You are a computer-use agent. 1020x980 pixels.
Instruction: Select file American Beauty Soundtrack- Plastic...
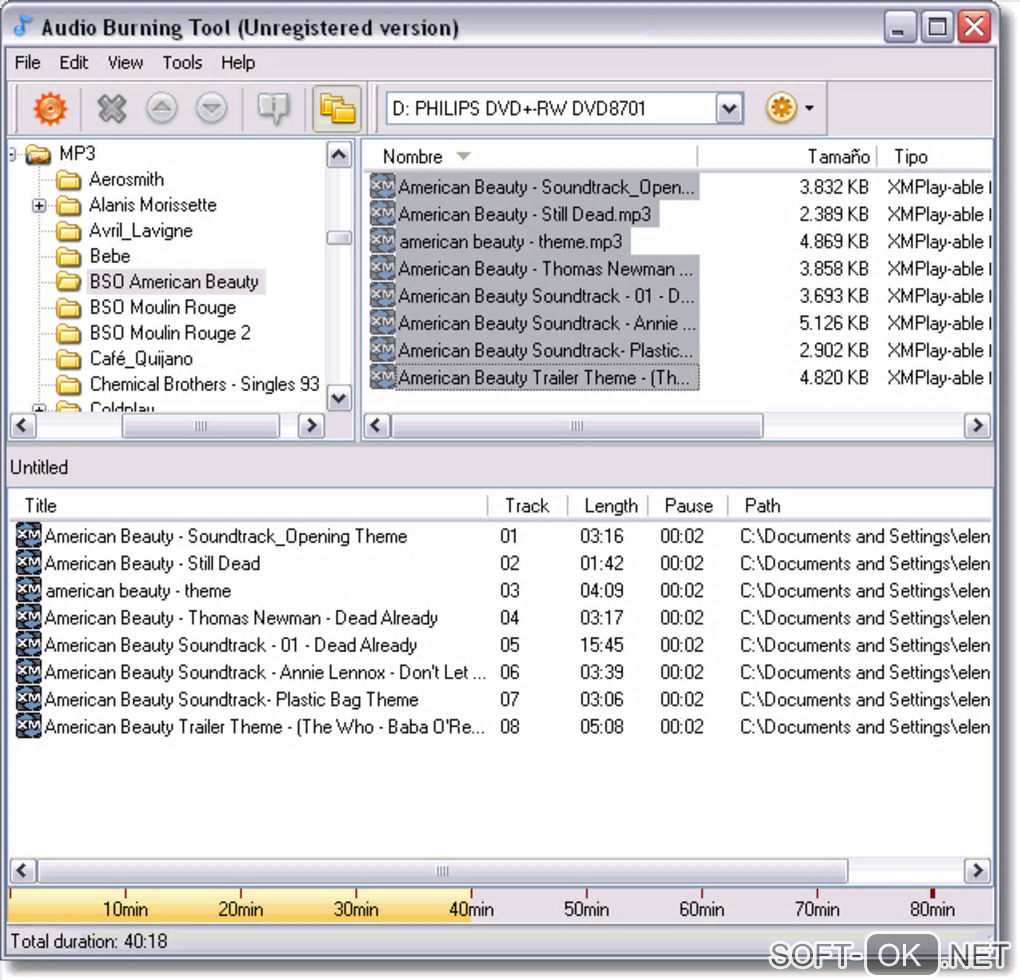545,351
